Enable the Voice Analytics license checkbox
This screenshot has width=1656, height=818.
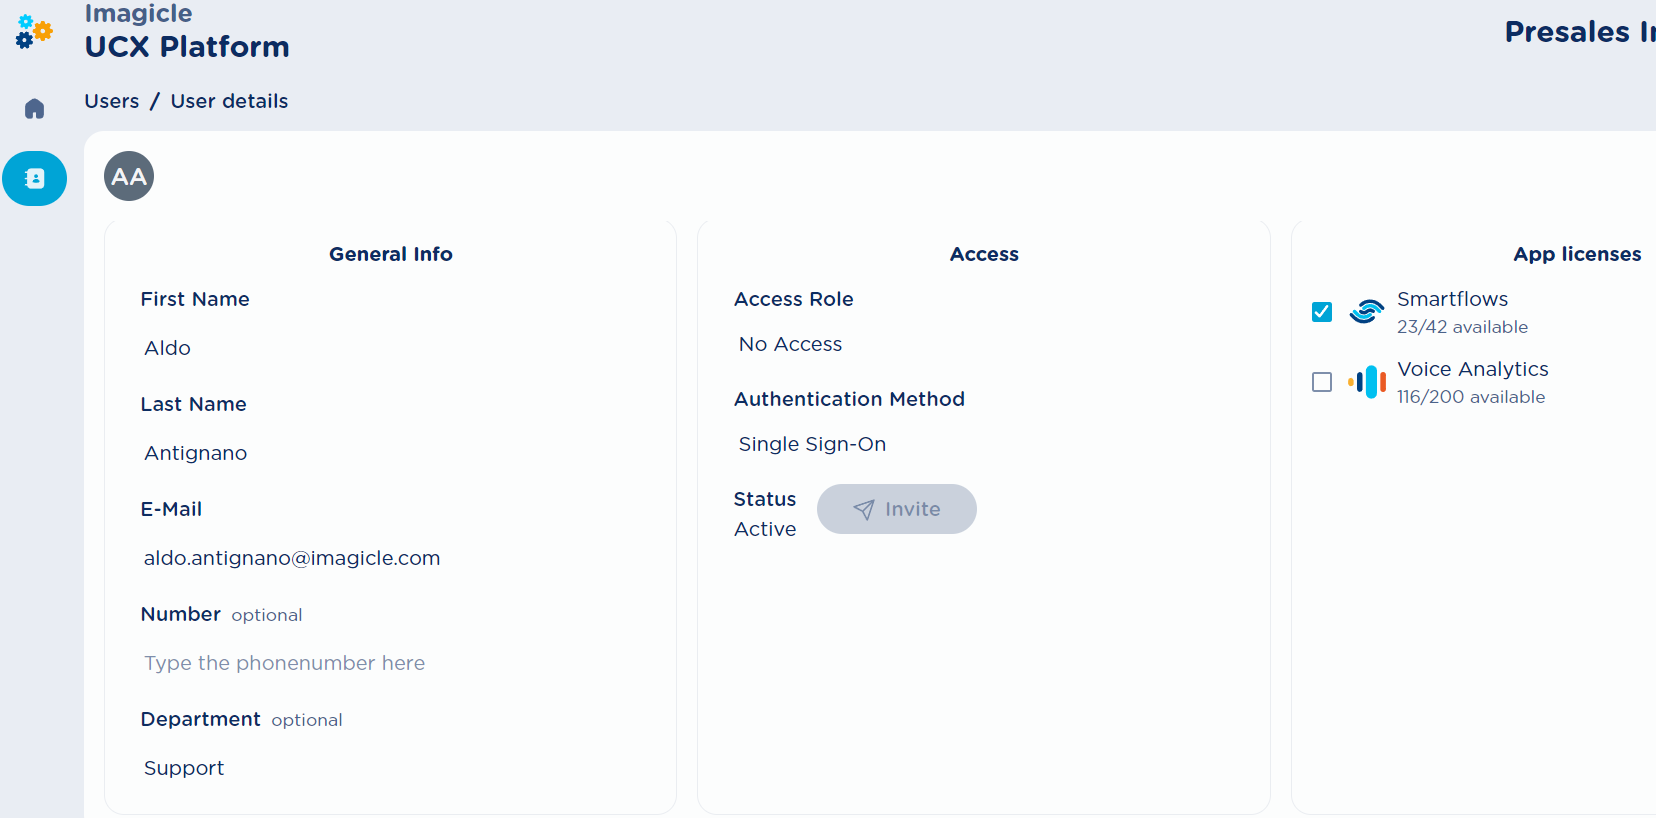click(1322, 382)
